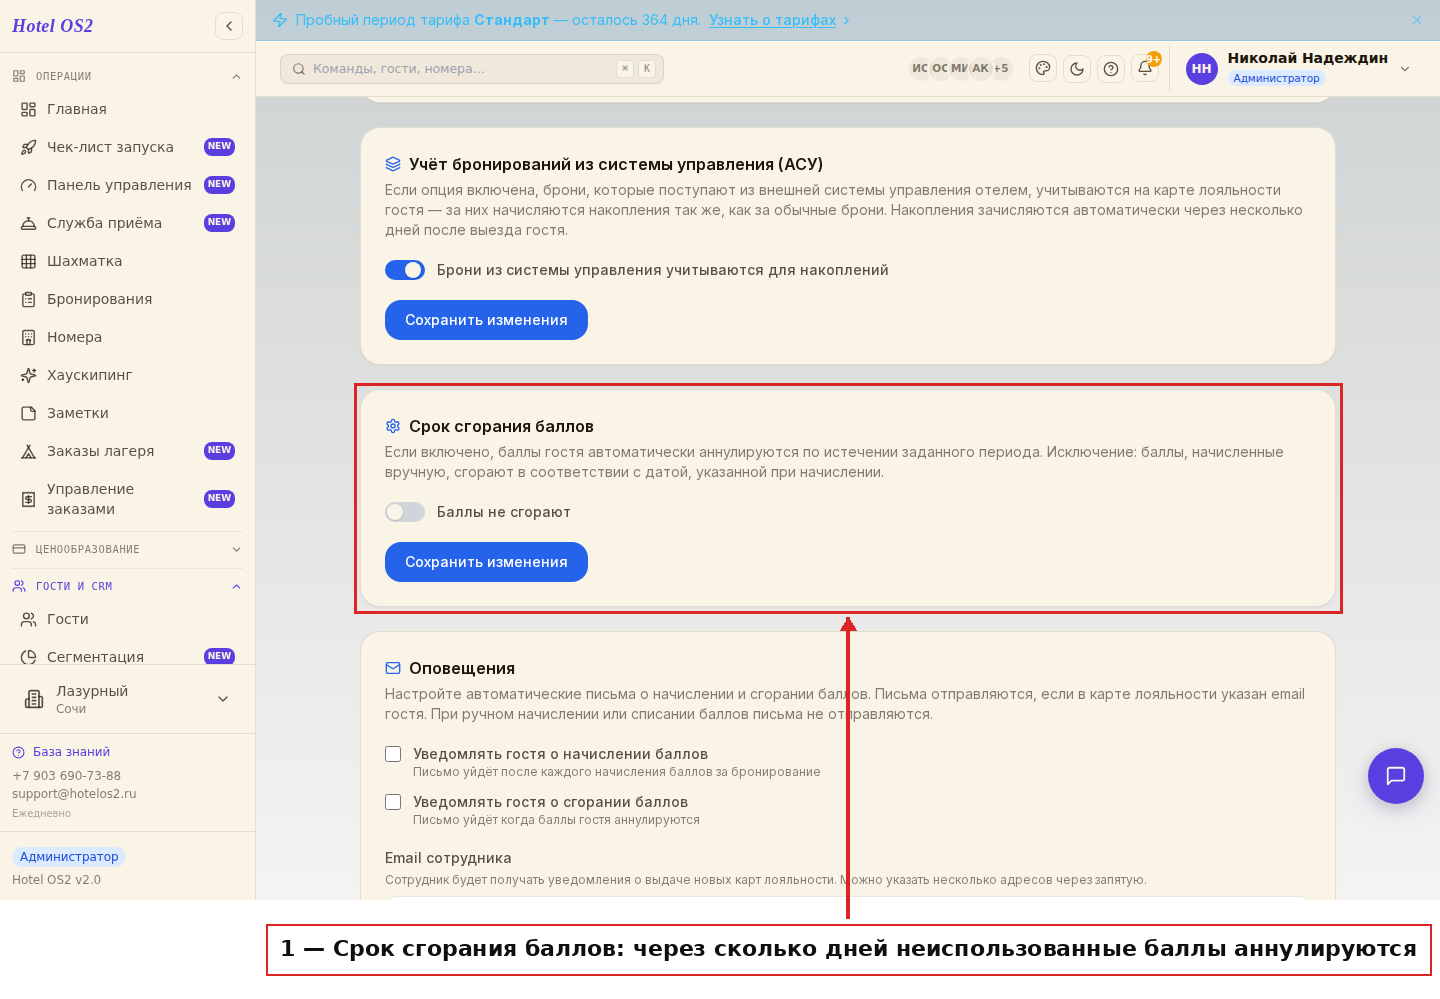Click the Email сотрудника label

pos(448,858)
